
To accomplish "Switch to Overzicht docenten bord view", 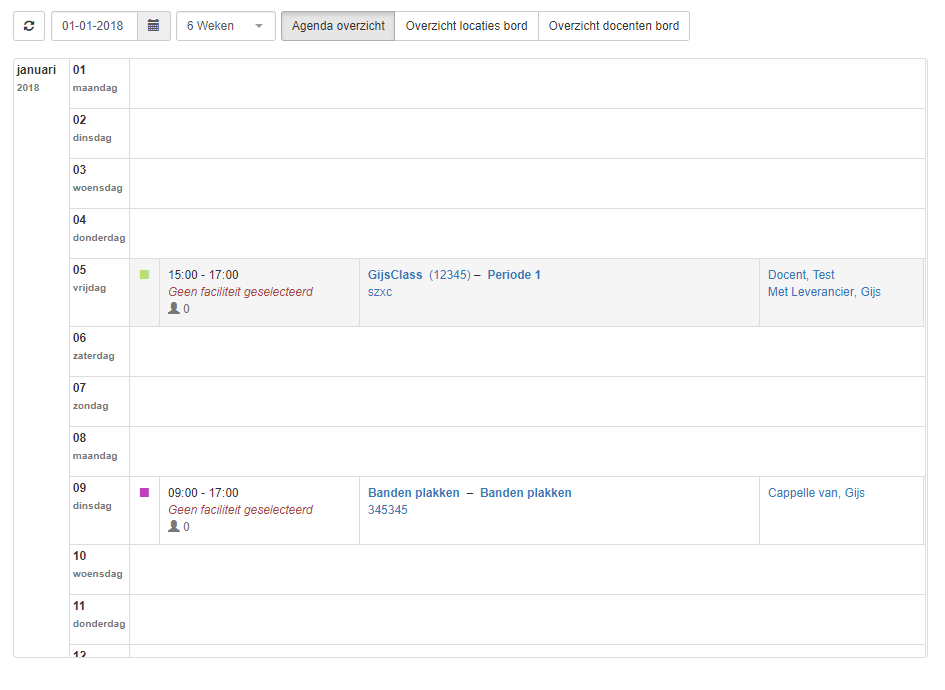I will click(613, 26).
